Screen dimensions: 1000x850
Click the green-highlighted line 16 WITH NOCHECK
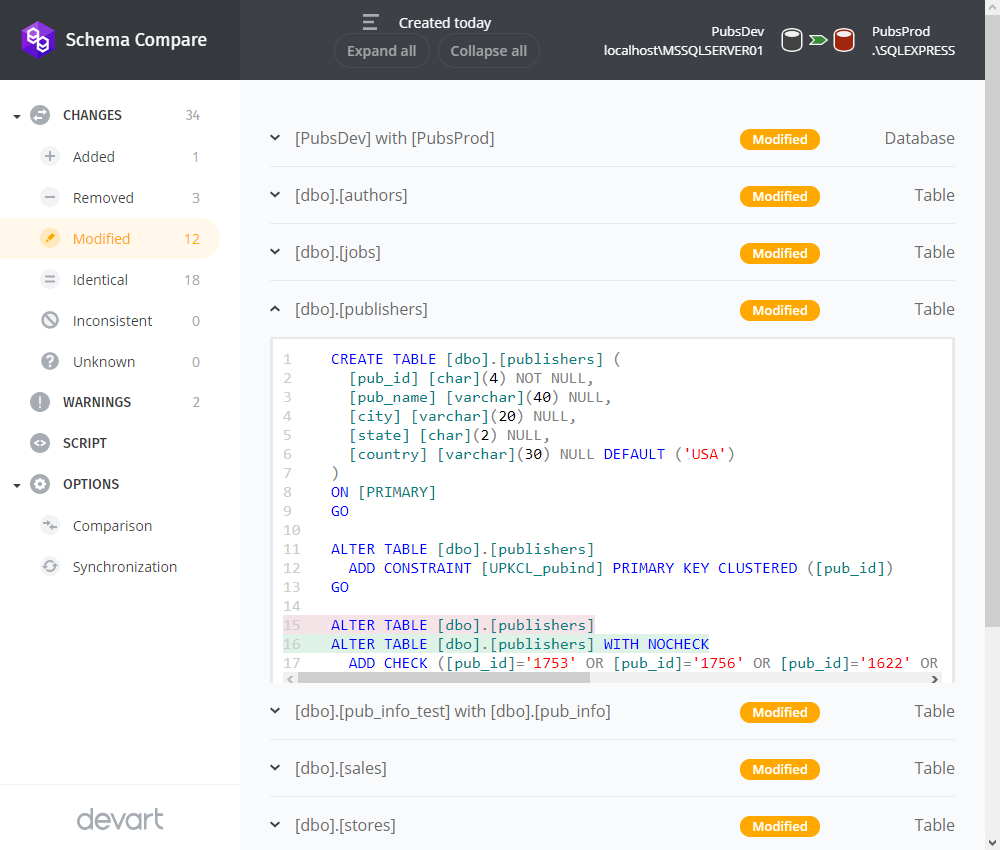point(496,644)
